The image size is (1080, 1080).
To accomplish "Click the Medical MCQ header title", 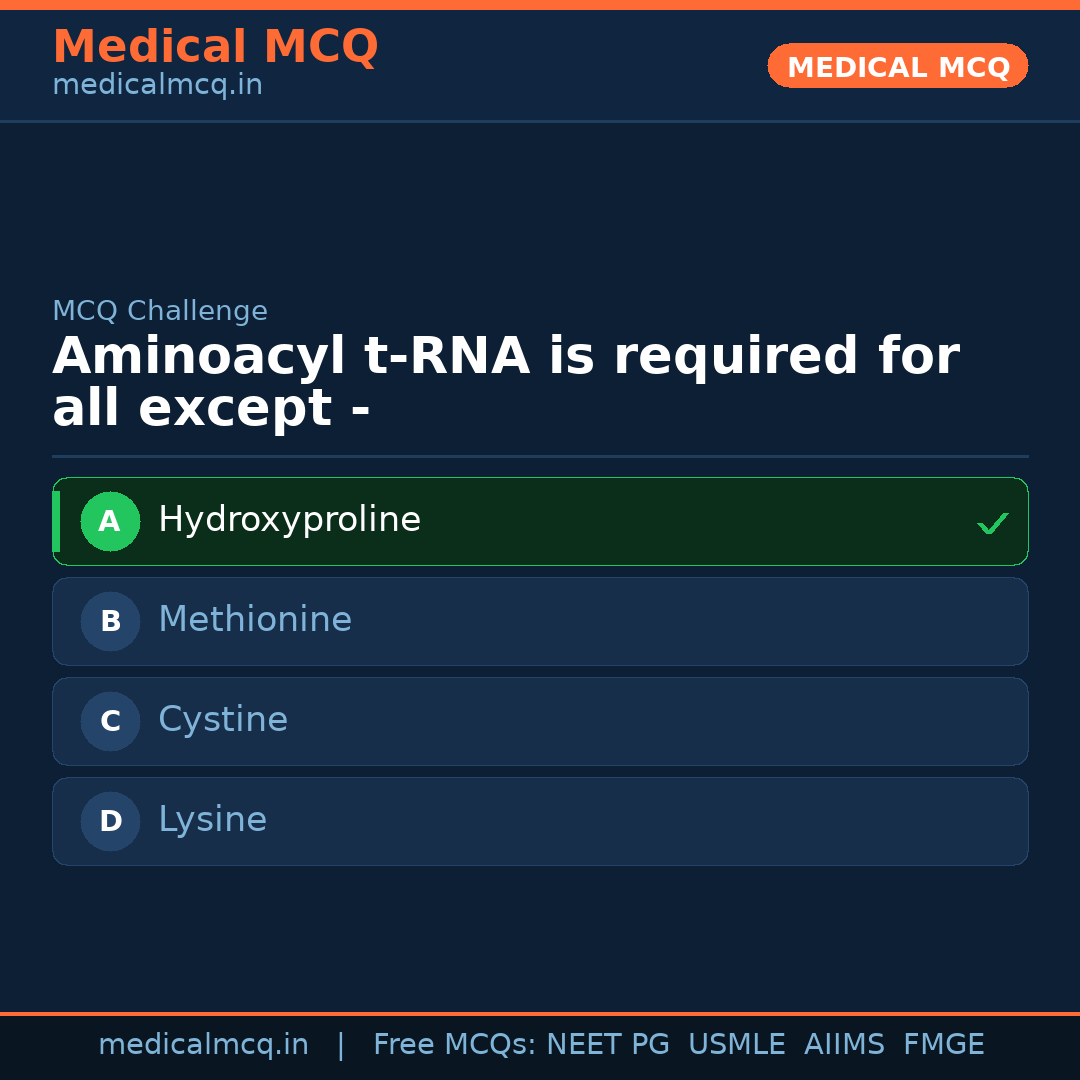I will 215,47.
